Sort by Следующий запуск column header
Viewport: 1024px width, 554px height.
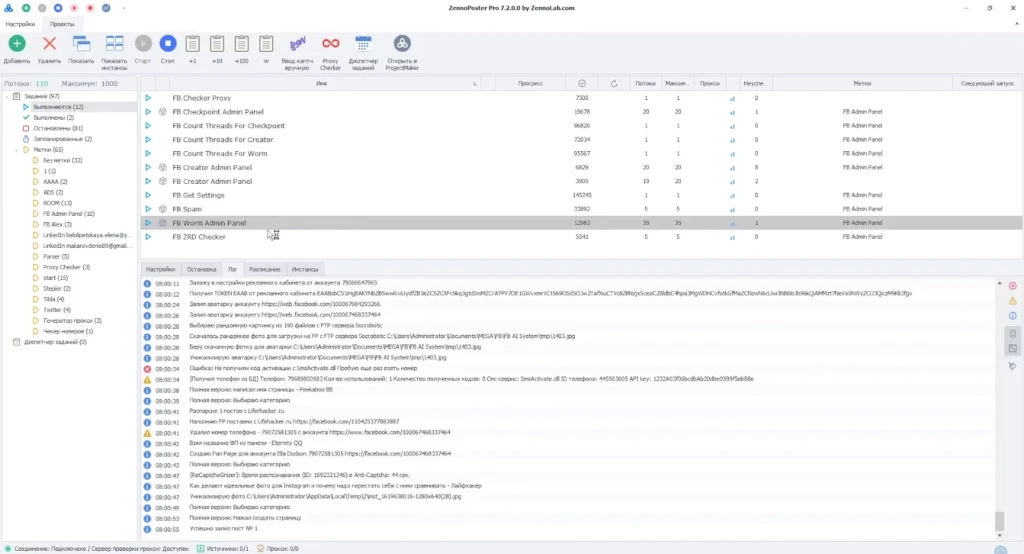(987, 84)
